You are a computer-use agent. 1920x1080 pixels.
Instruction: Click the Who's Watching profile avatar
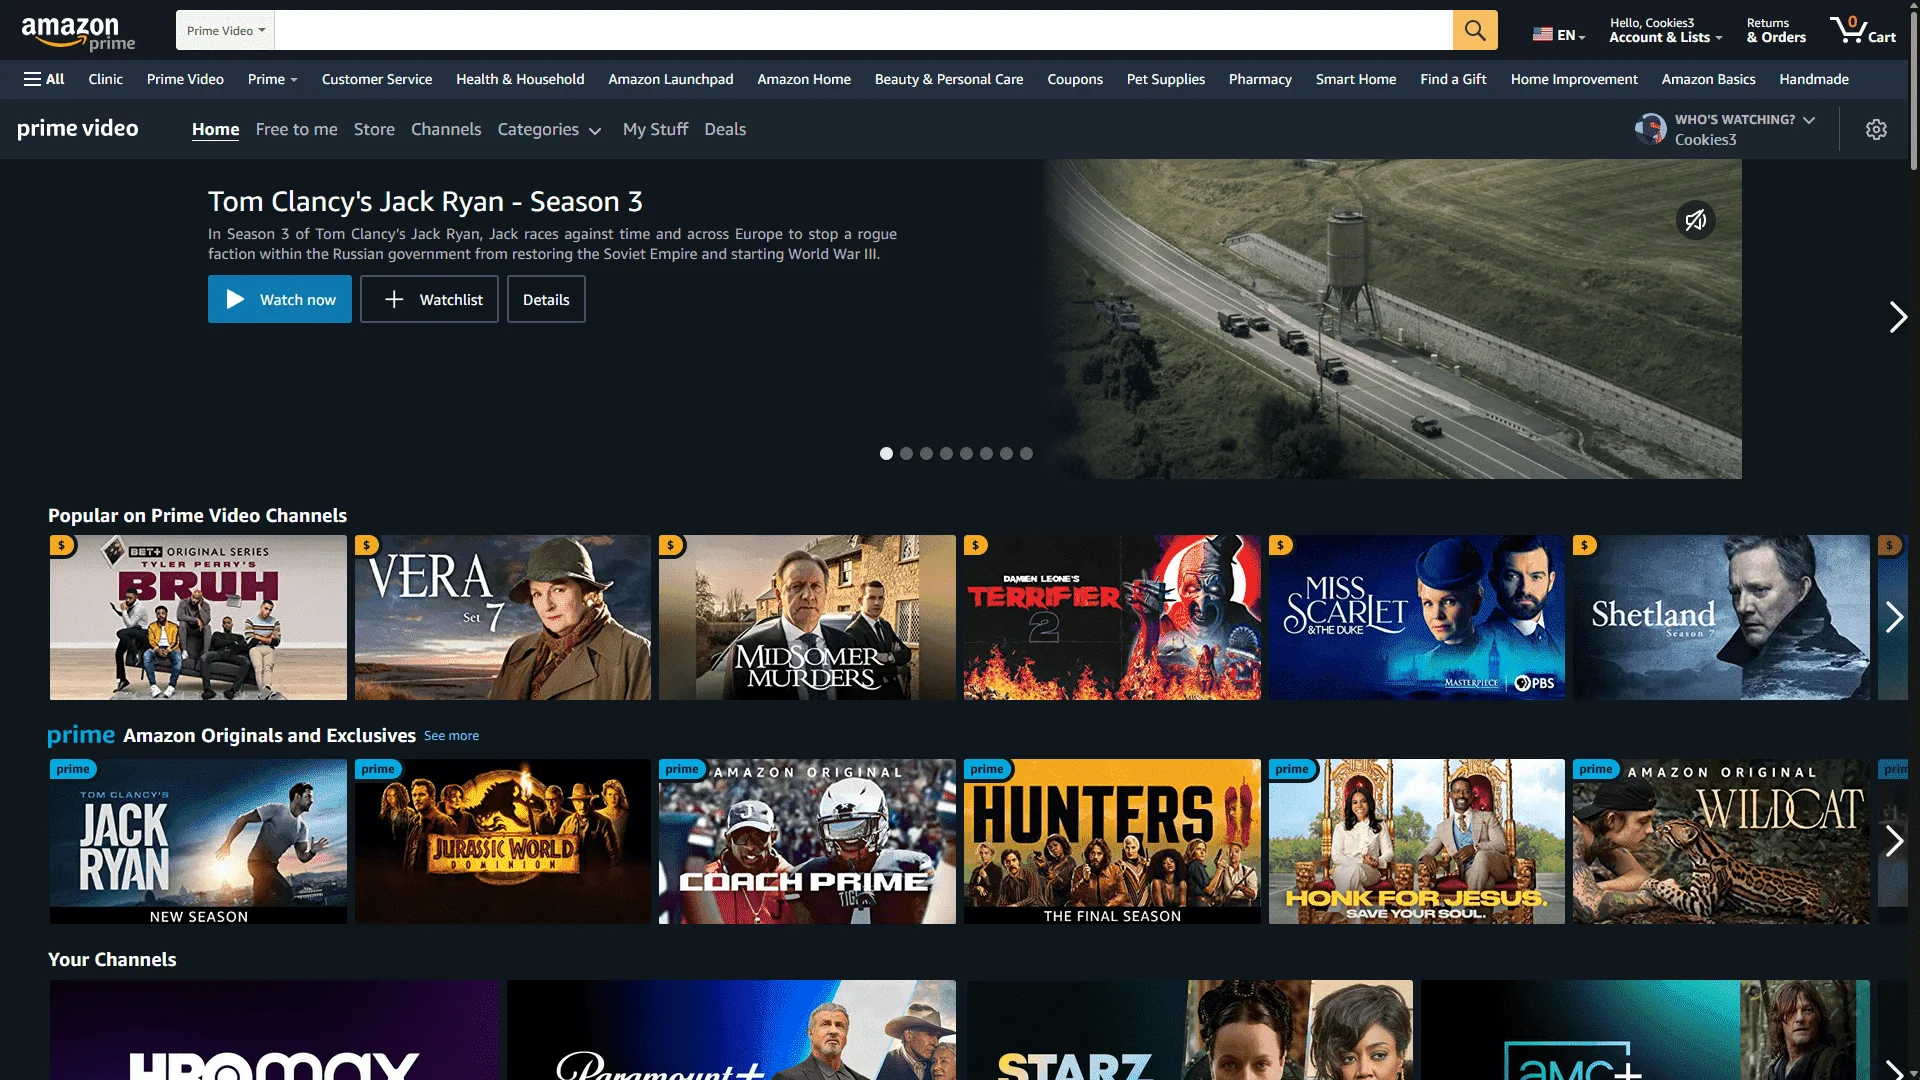[1650, 129]
